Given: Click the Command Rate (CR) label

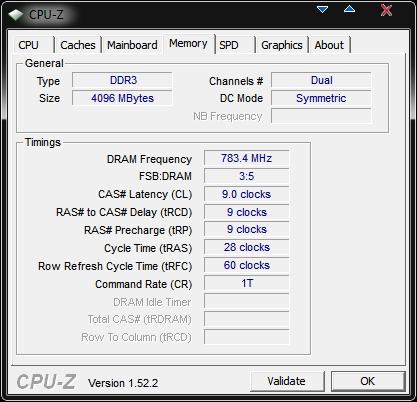Looking at the screenshot, I should [144, 284].
